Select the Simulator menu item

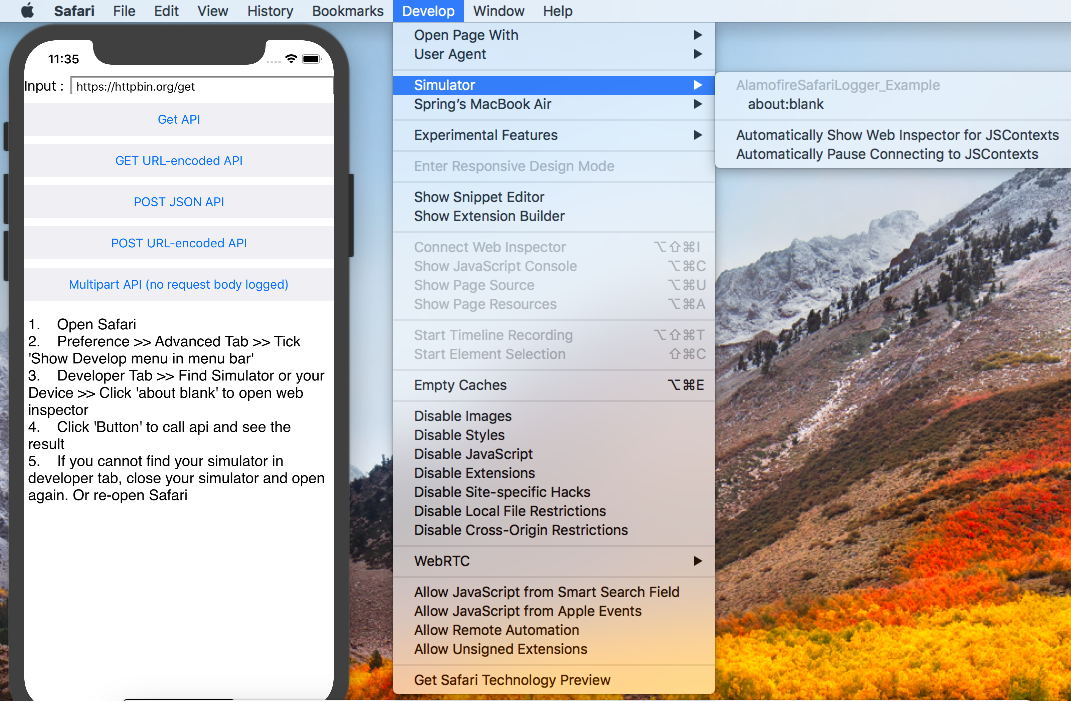(x=554, y=85)
